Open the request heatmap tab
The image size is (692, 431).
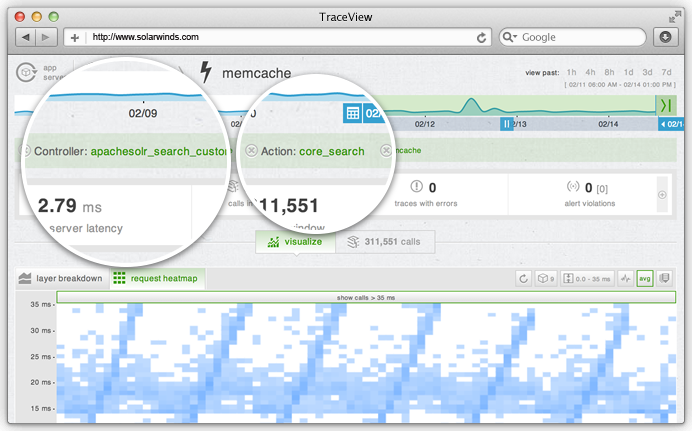157,278
